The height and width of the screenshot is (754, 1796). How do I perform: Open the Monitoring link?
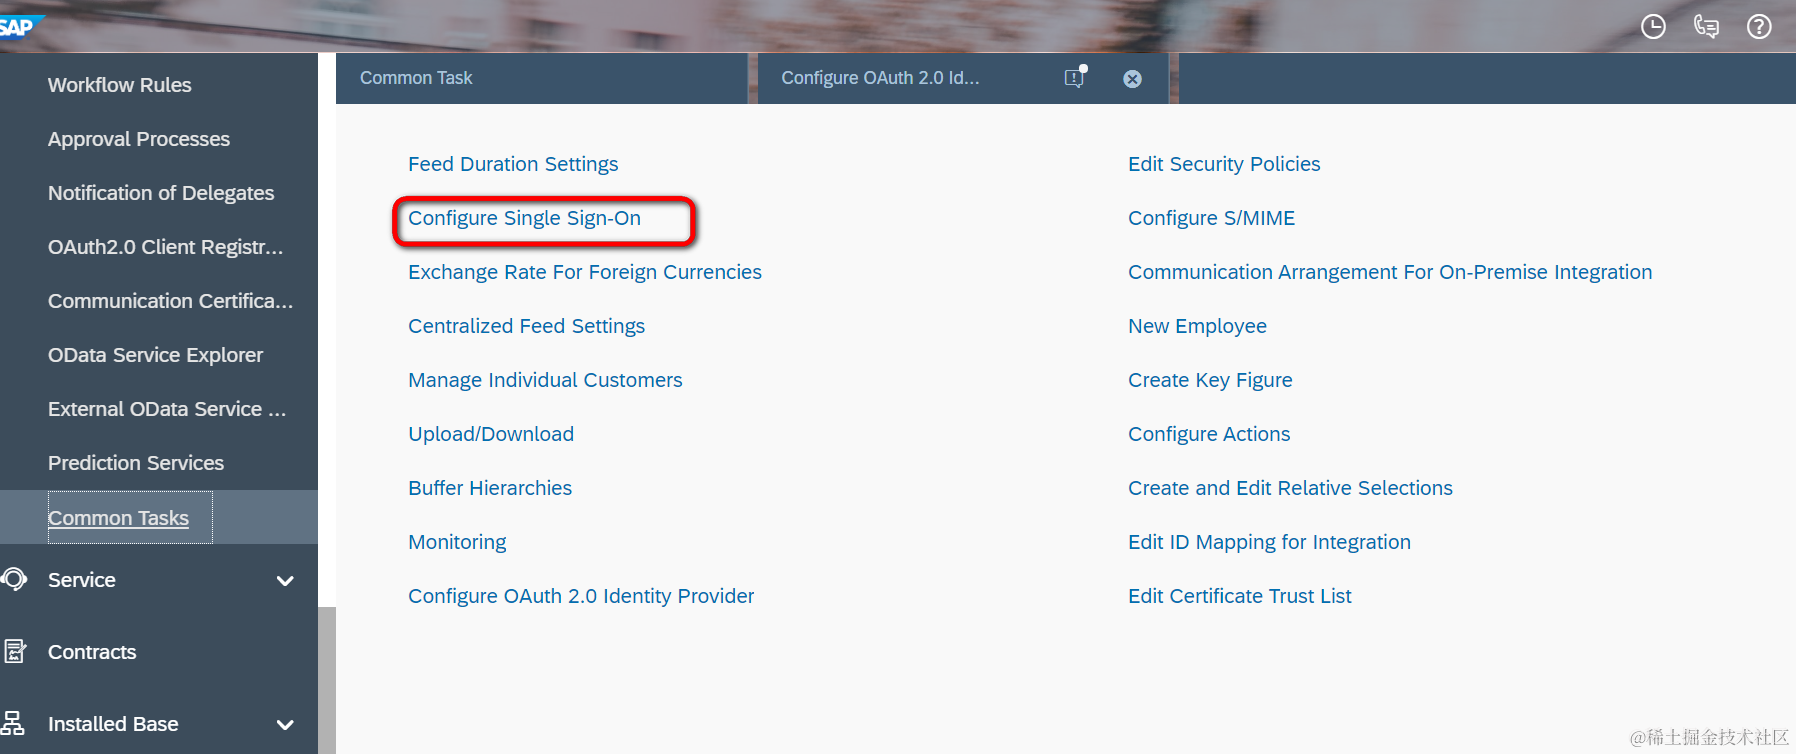pyautogui.click(x=457, y=542)
